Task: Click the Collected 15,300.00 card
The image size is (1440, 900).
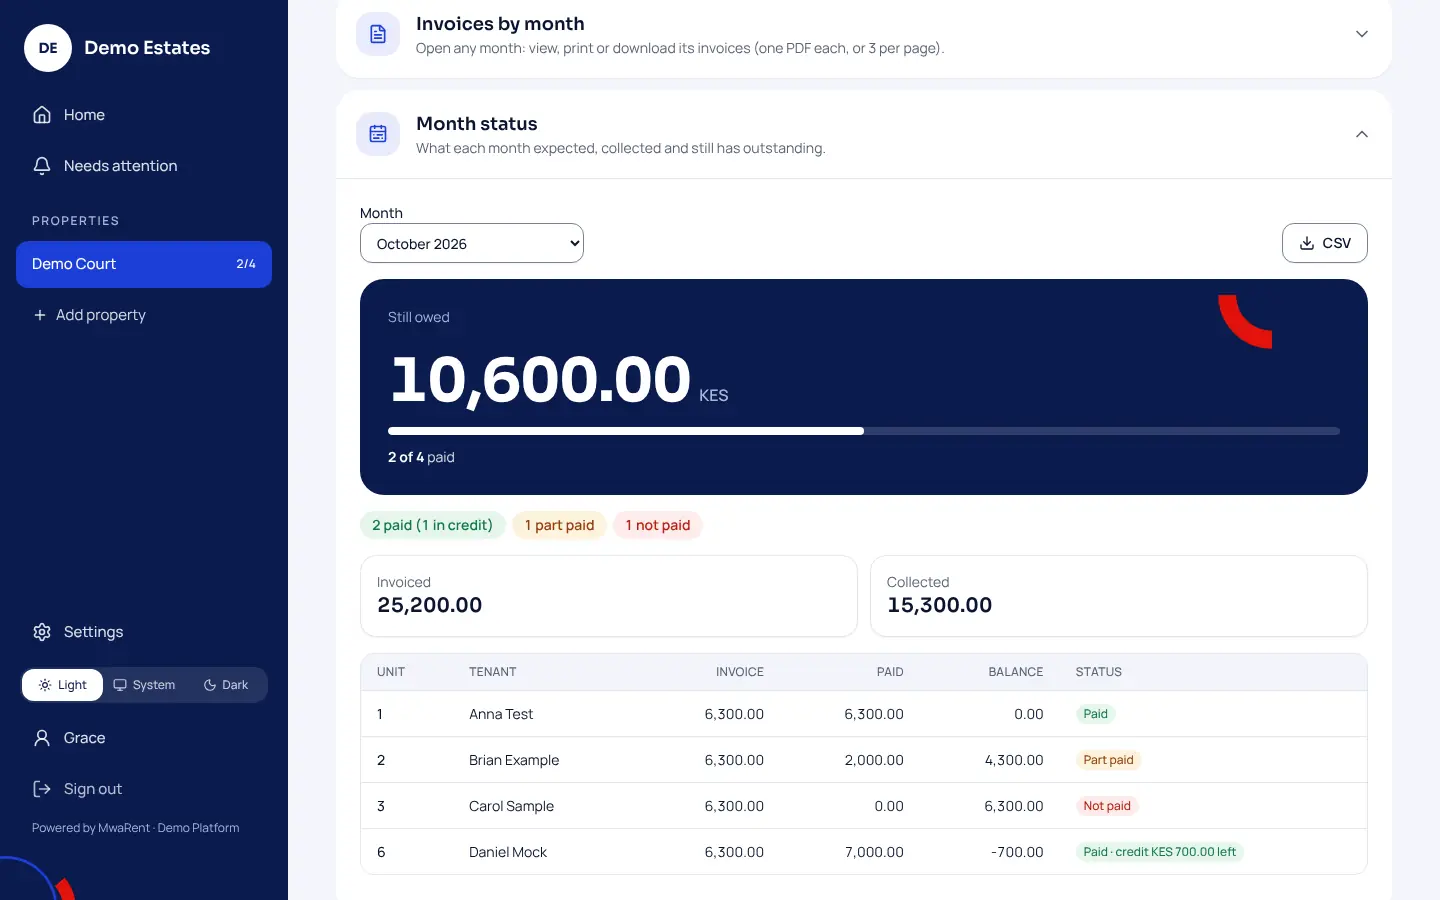Action: click(1119, 596)
